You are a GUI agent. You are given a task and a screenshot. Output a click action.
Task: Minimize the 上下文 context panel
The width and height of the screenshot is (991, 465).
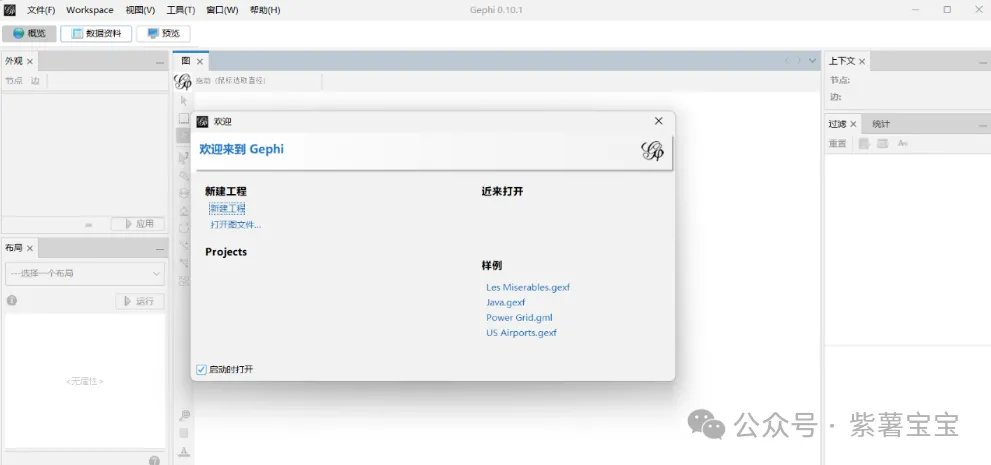[980, 62]
